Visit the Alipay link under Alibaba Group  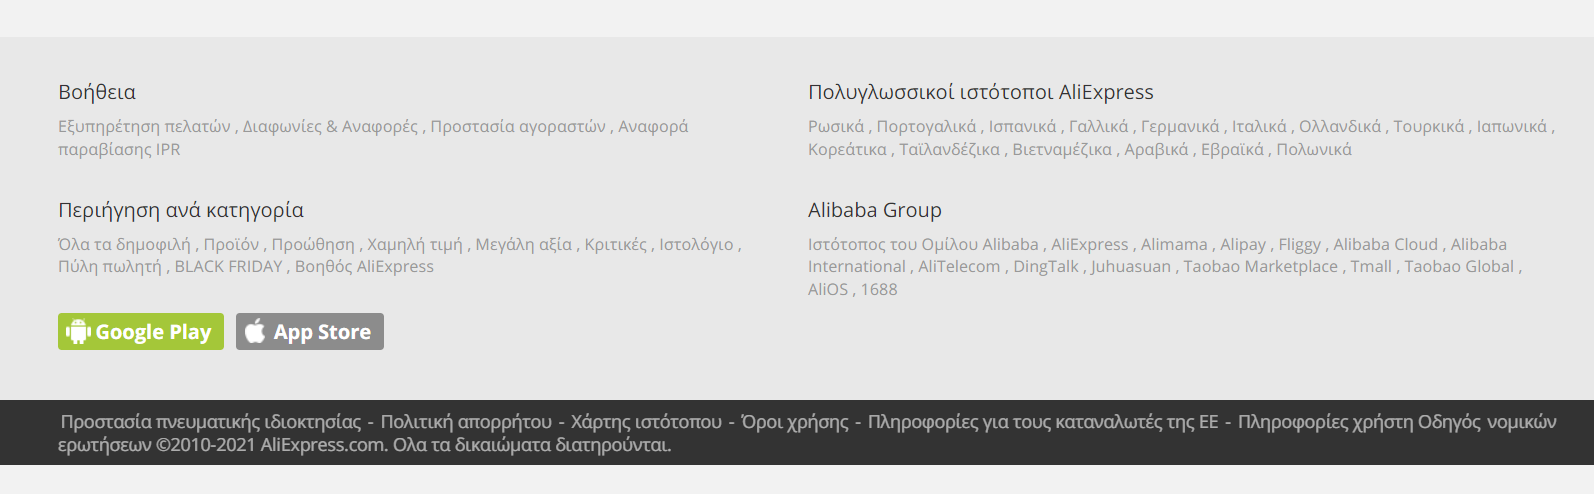tap(1243, 244)
